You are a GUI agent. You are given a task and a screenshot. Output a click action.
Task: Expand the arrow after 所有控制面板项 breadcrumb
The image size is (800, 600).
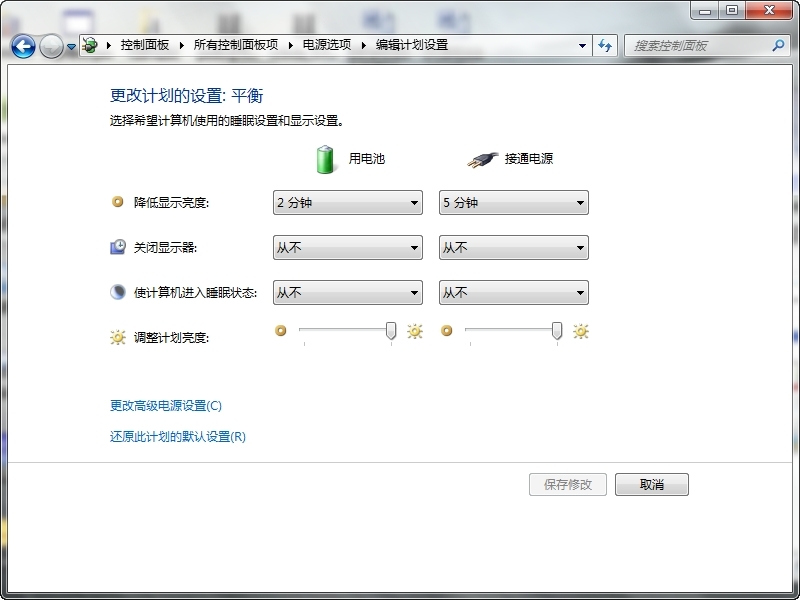291,45
